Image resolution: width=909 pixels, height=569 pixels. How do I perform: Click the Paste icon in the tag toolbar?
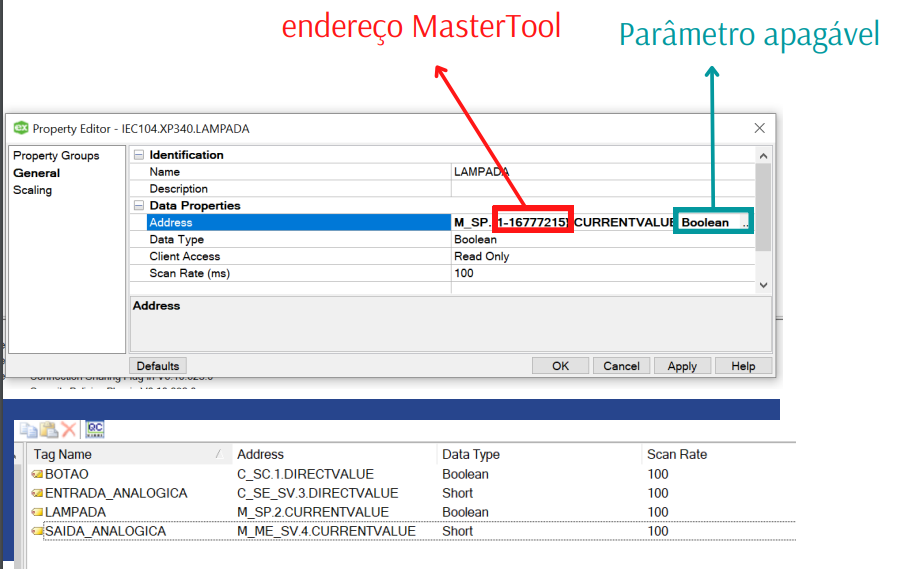[x=48, y=429]
